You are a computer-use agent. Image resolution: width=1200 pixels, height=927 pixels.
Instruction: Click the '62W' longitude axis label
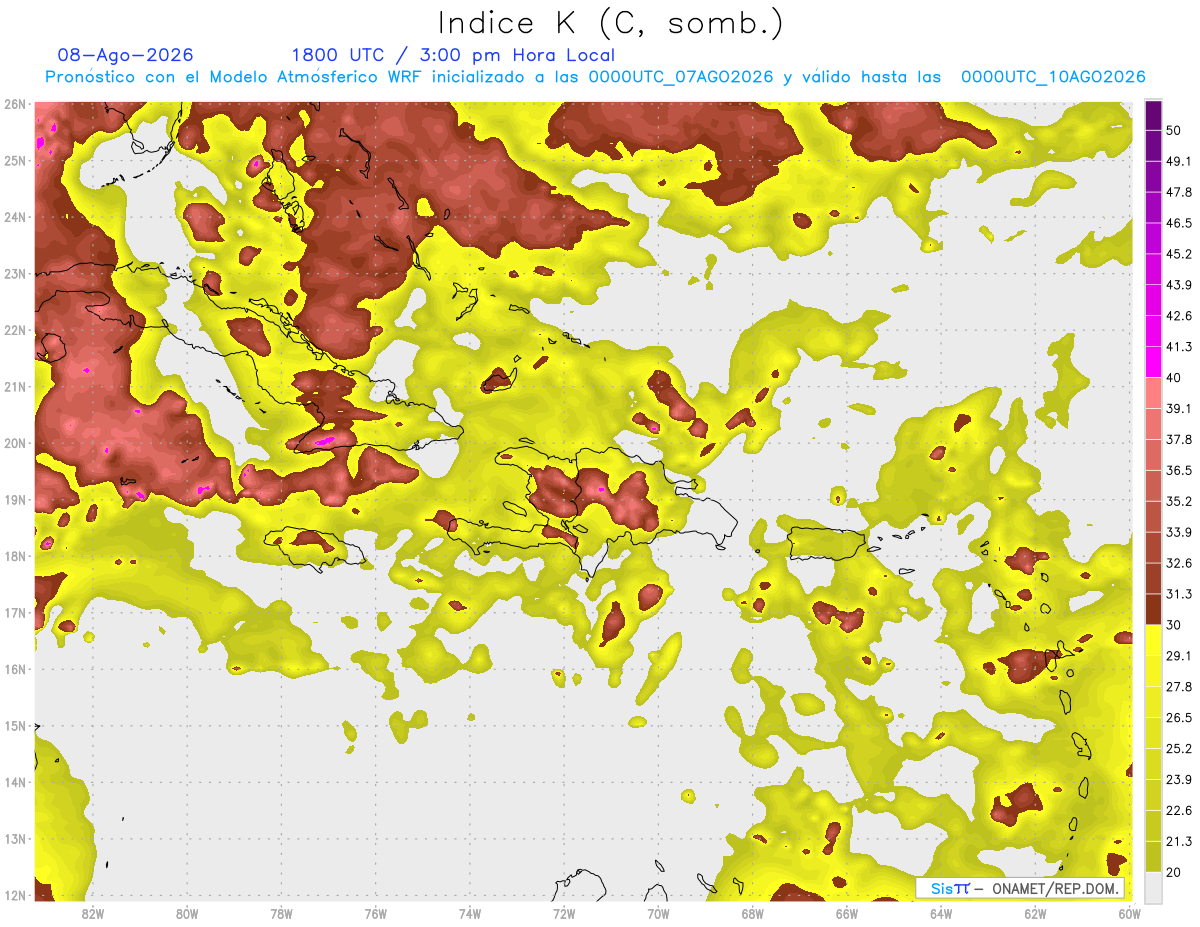(1036, 913)
